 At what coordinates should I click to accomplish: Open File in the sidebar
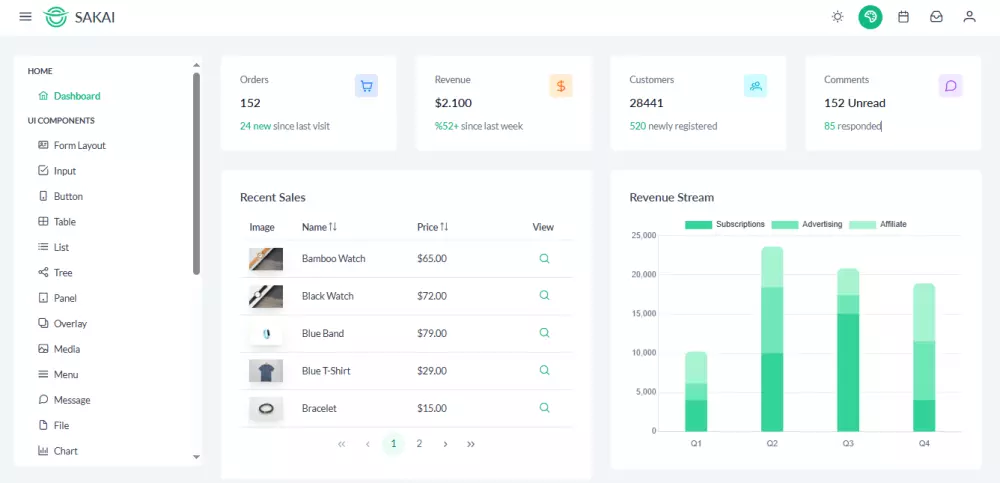click(54, 426)
